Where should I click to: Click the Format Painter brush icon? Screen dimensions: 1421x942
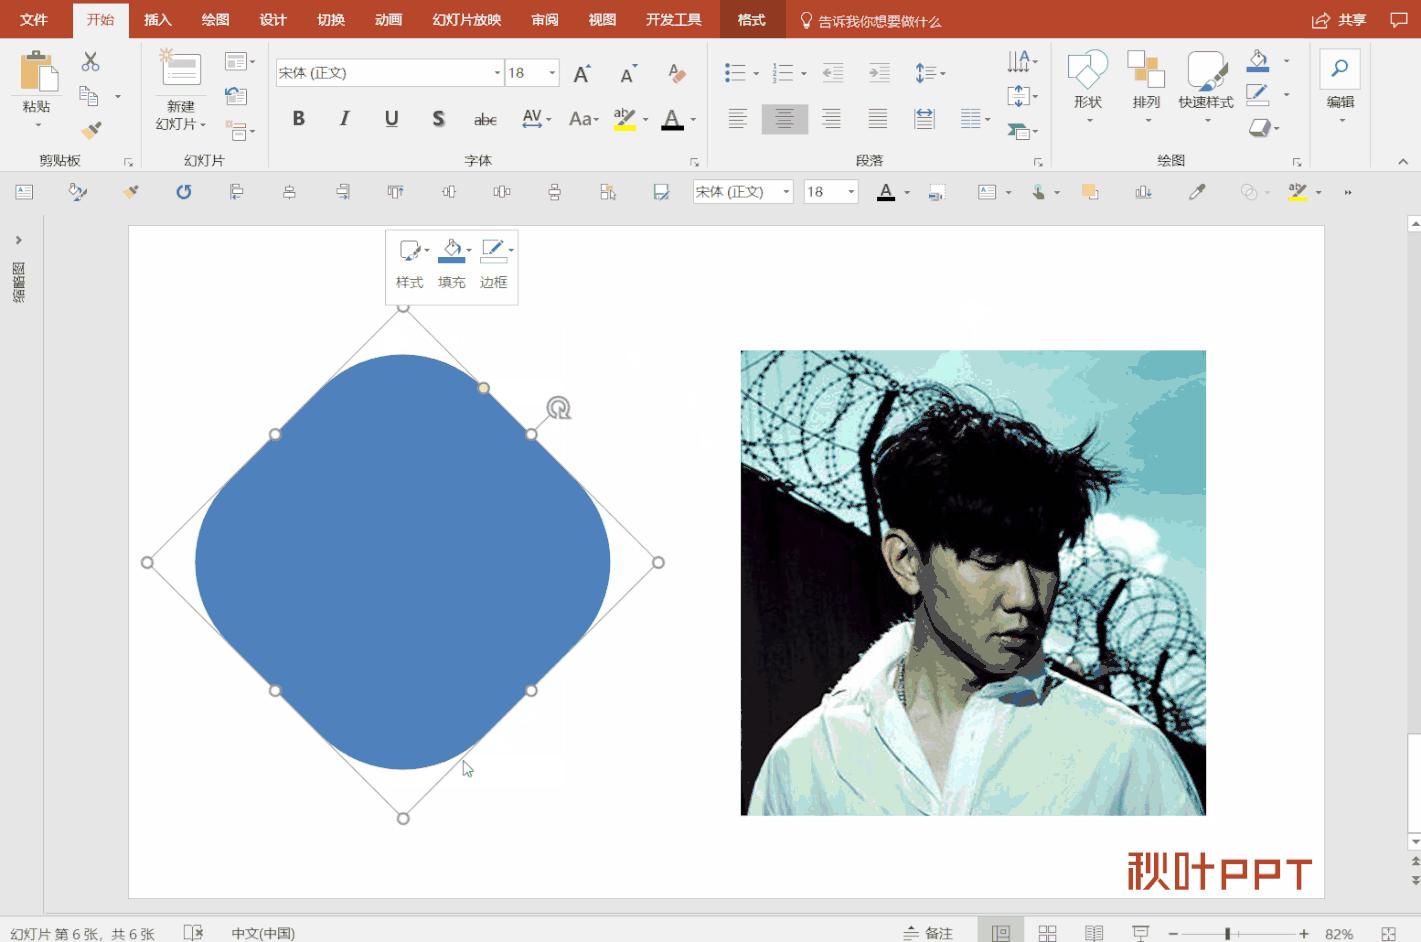click(91, 130)
